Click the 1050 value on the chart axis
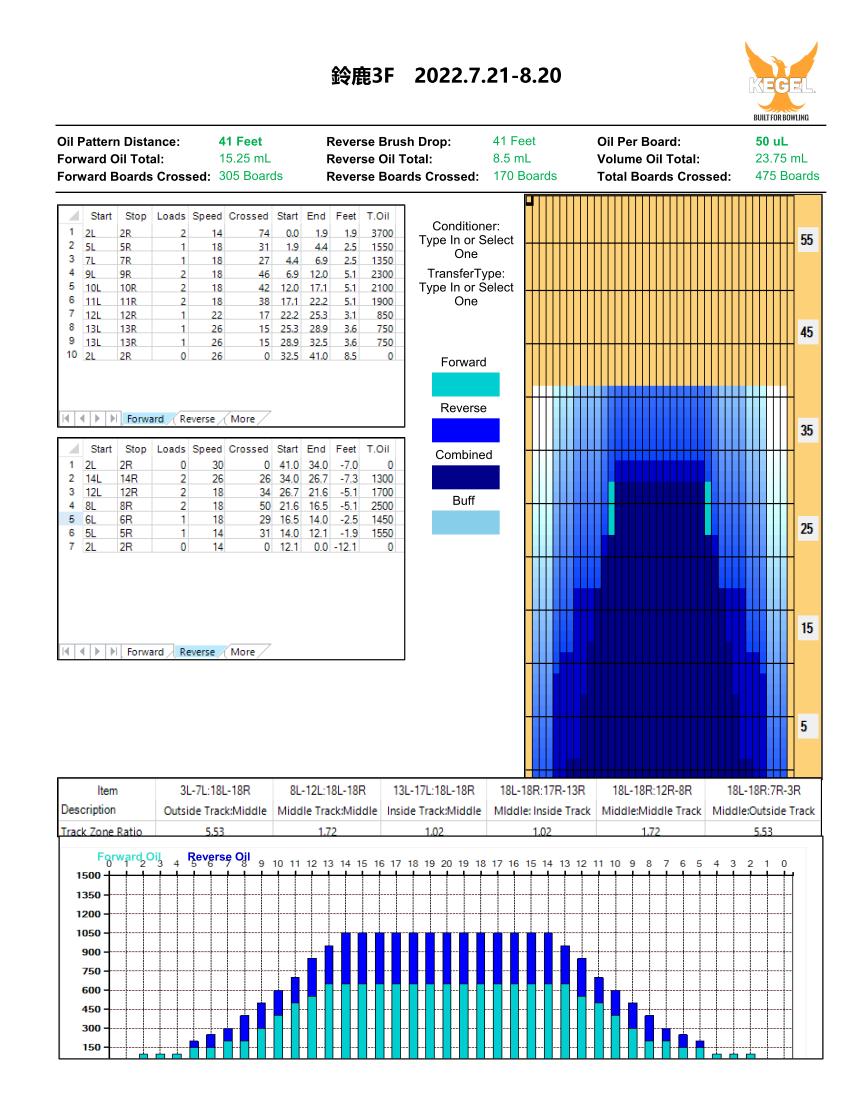The height and width of the screenshot is (1100, 850). pos(89,933)
